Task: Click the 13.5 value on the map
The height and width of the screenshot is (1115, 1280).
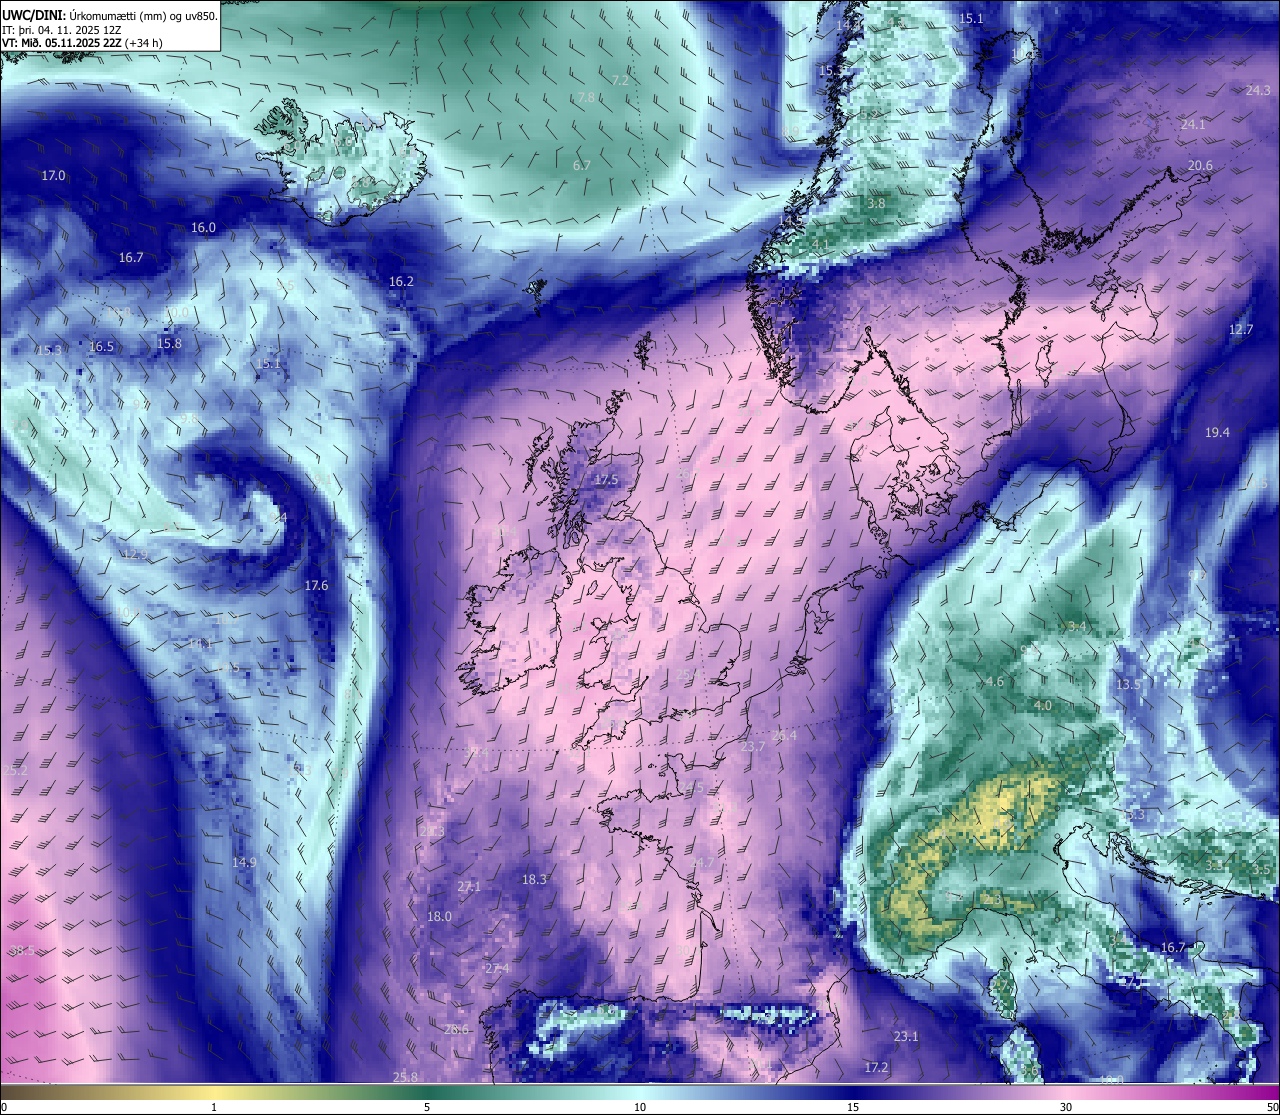Action: (1128, 685)
